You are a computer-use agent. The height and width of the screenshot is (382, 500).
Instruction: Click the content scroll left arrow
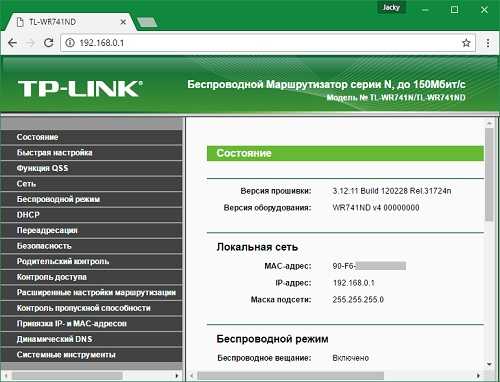tap(191, 376)
